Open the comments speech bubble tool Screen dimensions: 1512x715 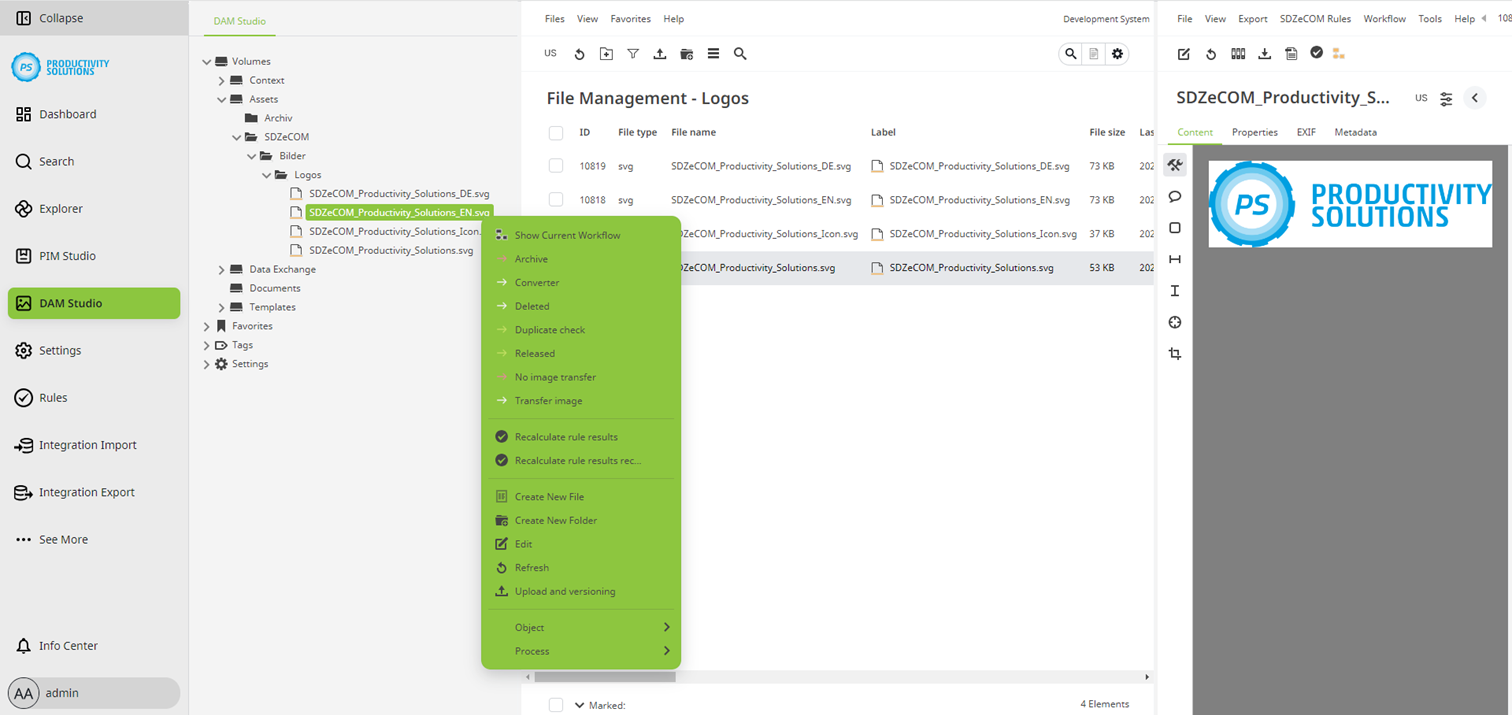1175,196
